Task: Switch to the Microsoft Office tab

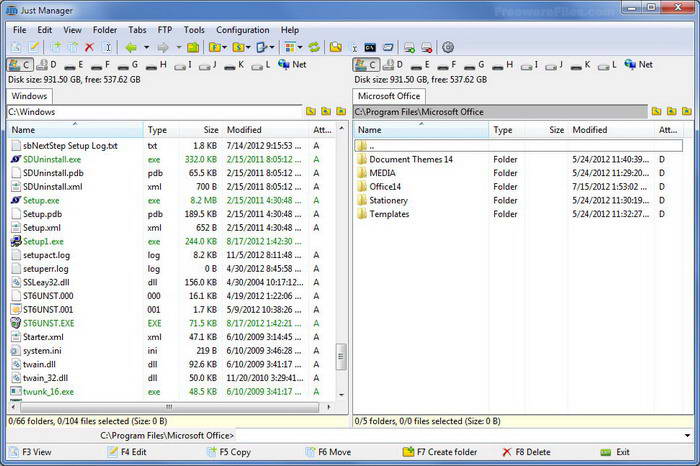Action: pos(389,96)
